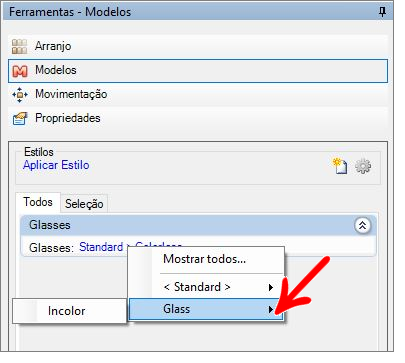
Task: Click the Propriedades folder icon
Action: (20, 118)
